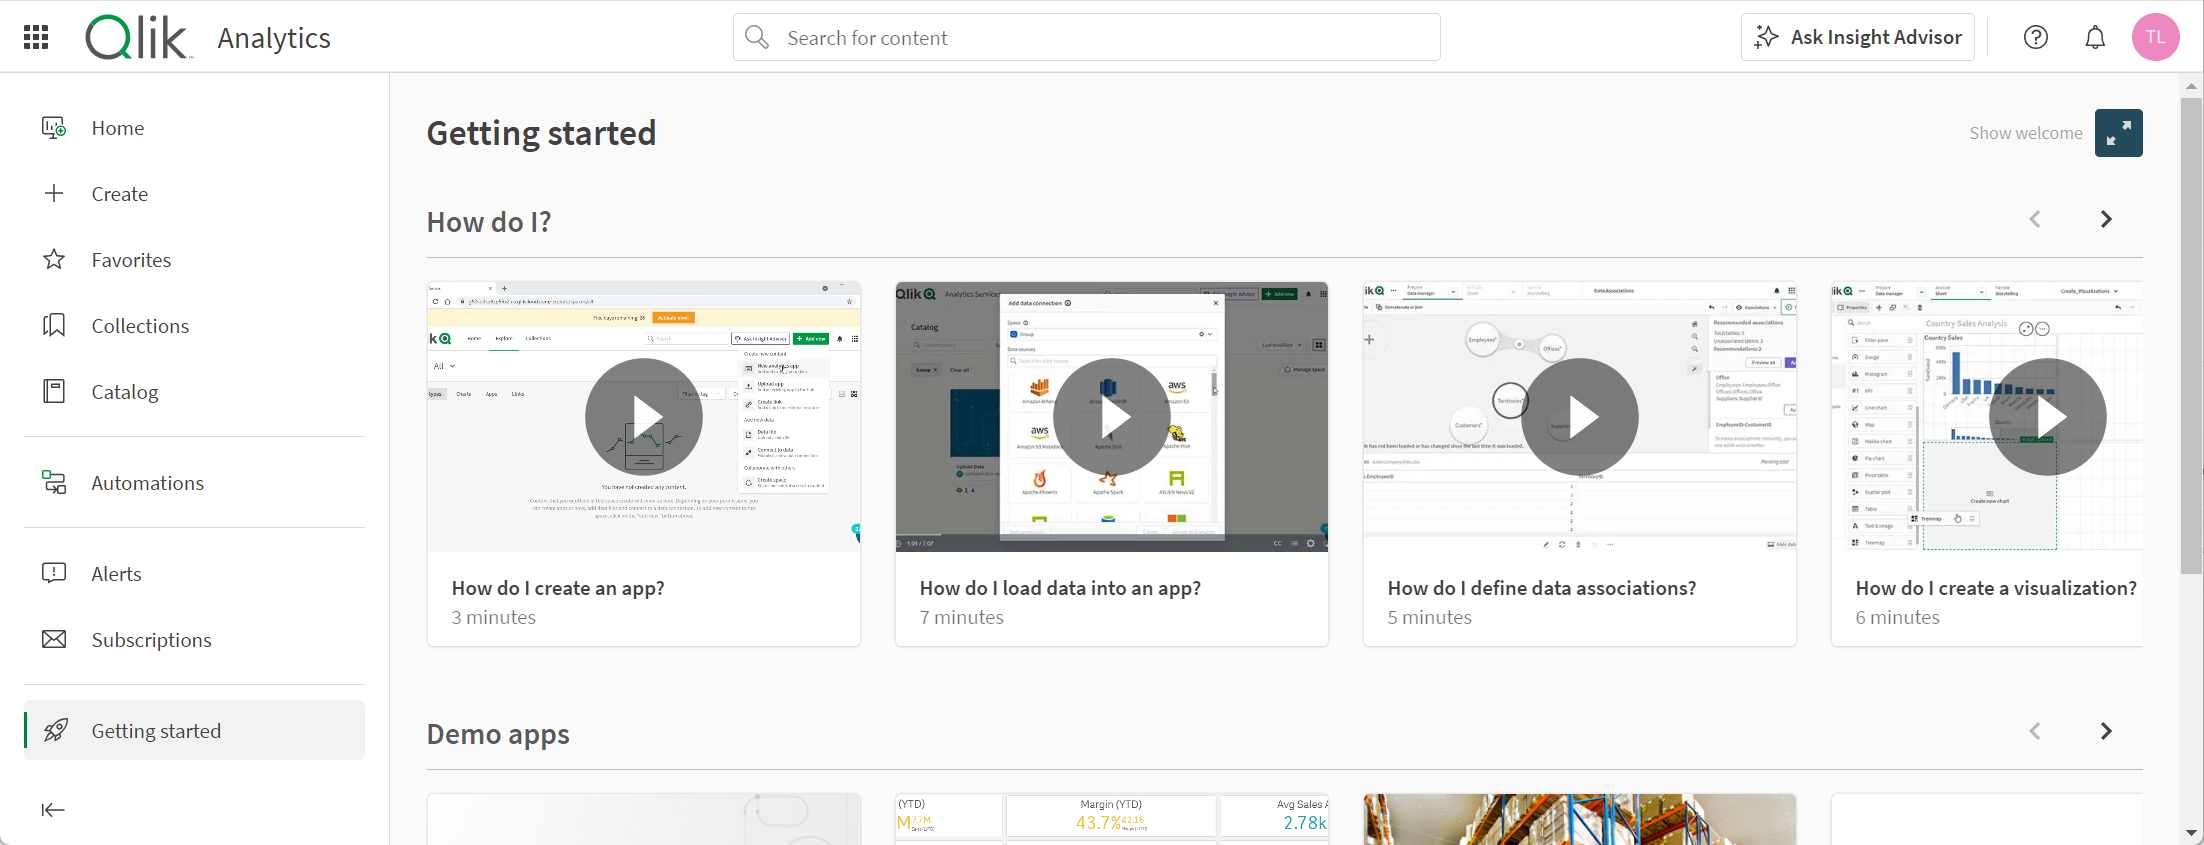2204x845 pixels.
Task: Click 'How do I create an app?' title
Action: point(558,588)
